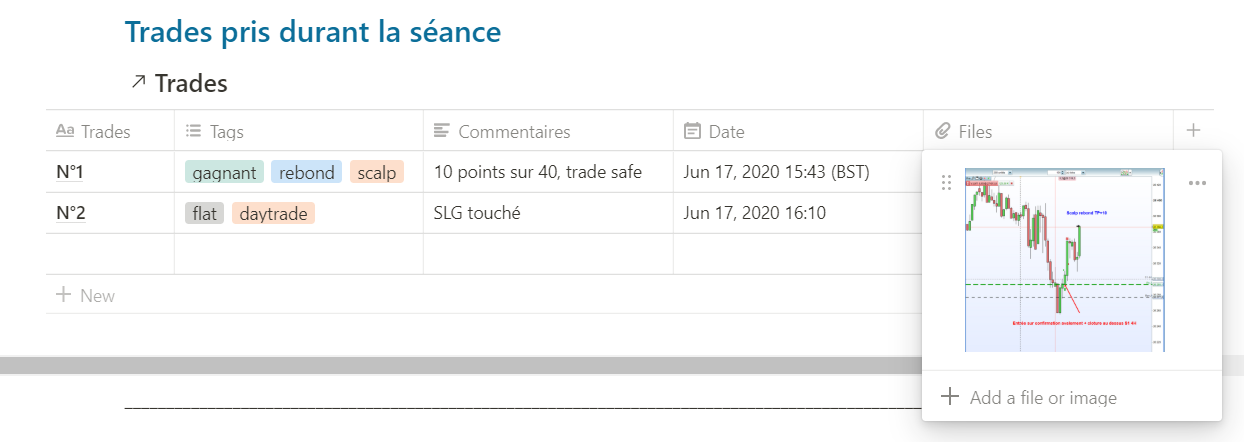
Task: Open the Tags column header menu
Action: point(226,131)
